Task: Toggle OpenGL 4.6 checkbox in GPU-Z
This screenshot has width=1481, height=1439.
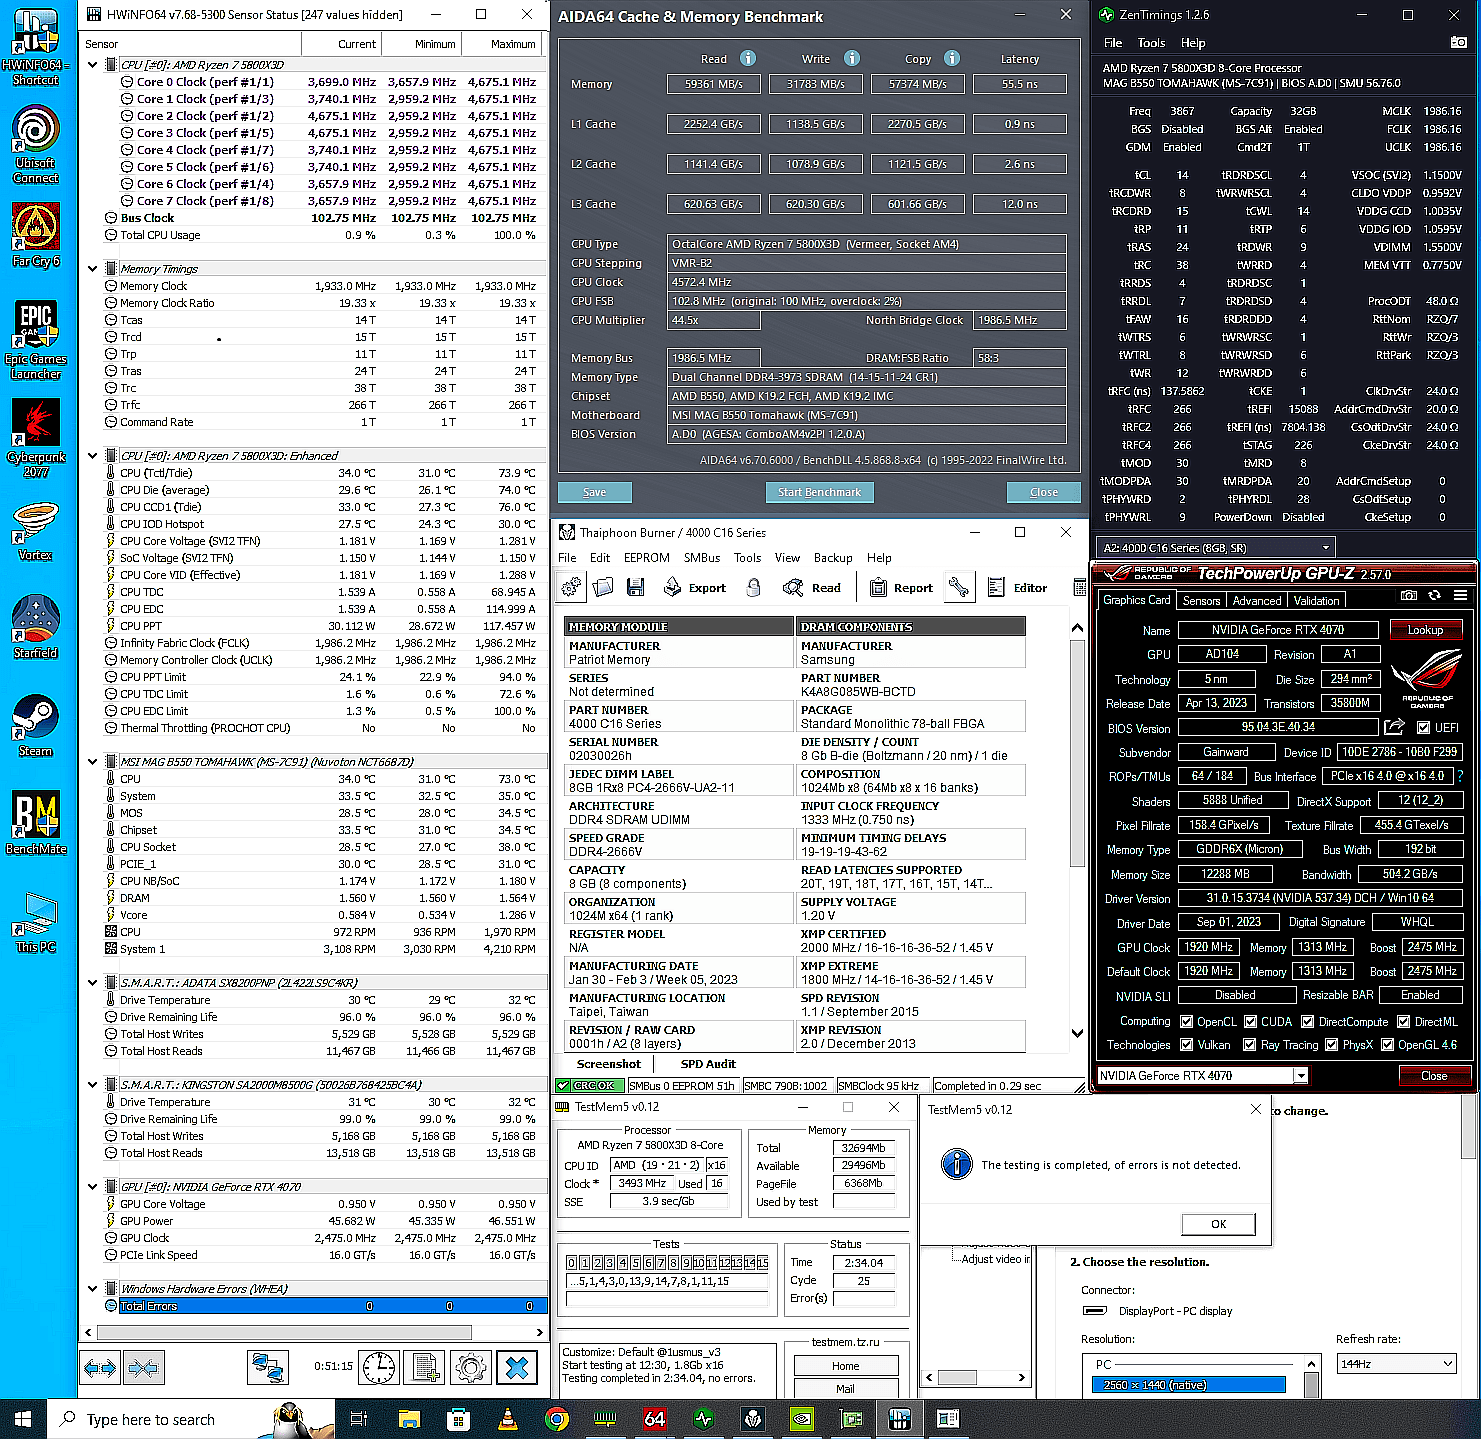Action: click(1387, 1044)
